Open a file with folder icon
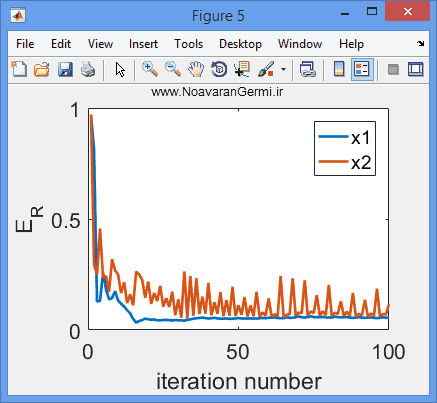437x403 pixels. [x=42, y=69]
